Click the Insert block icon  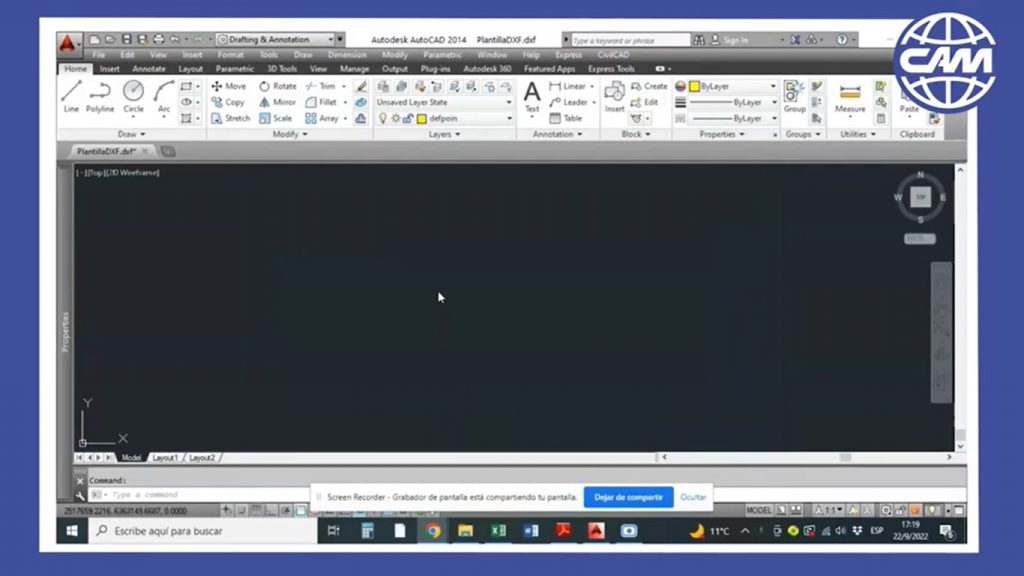615,97
